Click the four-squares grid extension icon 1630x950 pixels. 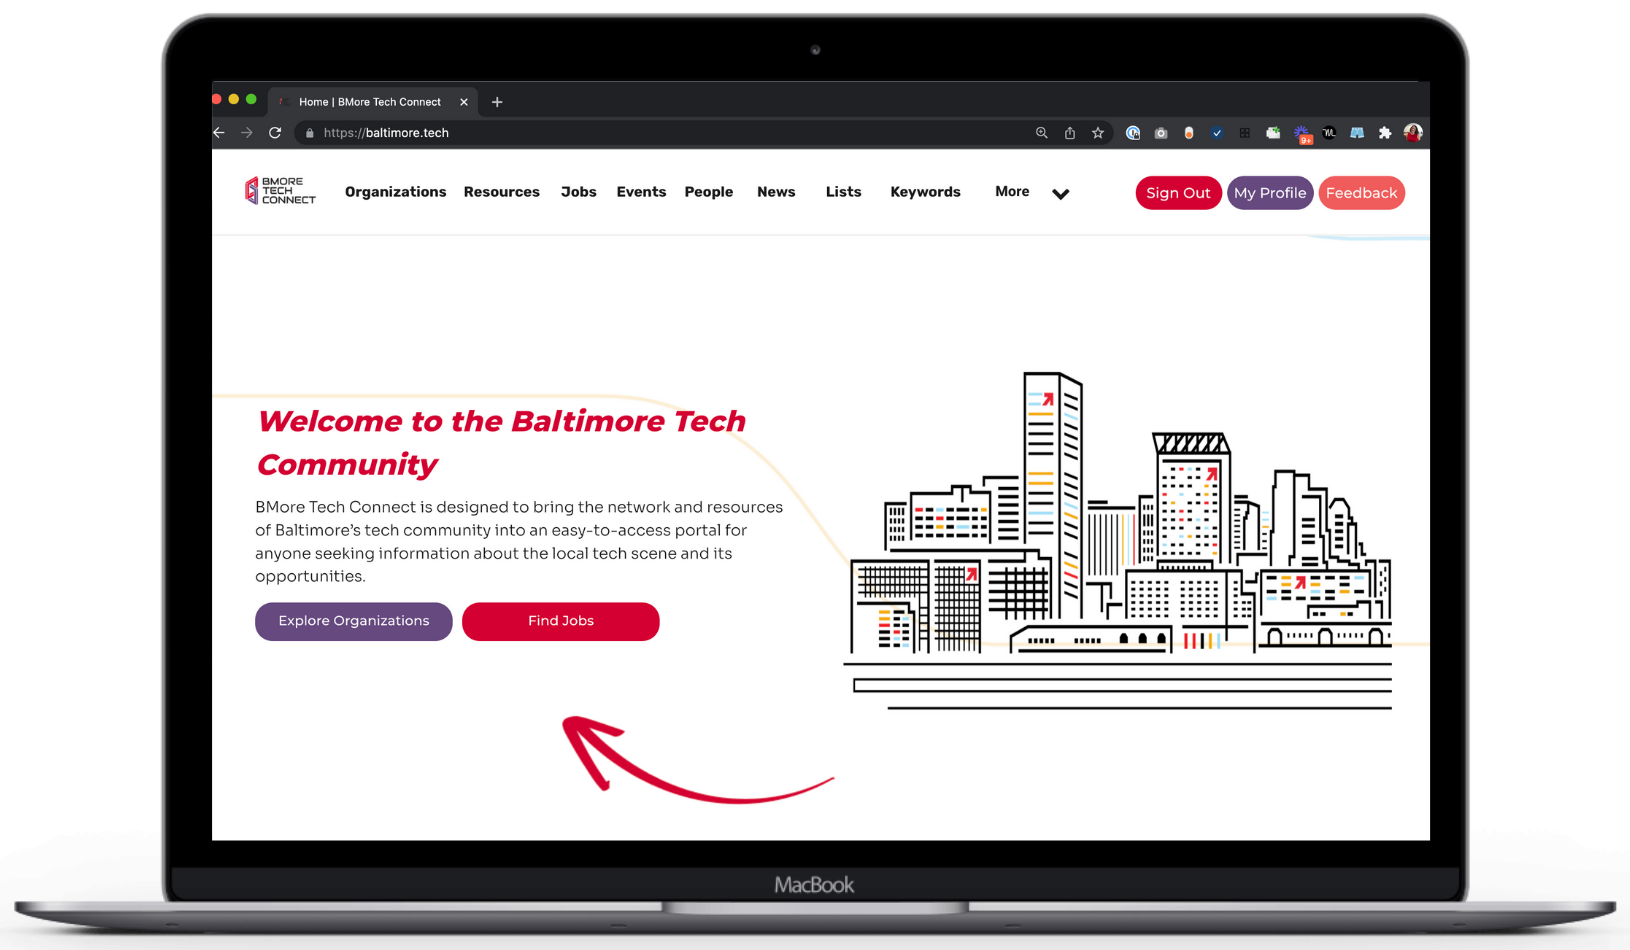click(x=1245, y=132)
